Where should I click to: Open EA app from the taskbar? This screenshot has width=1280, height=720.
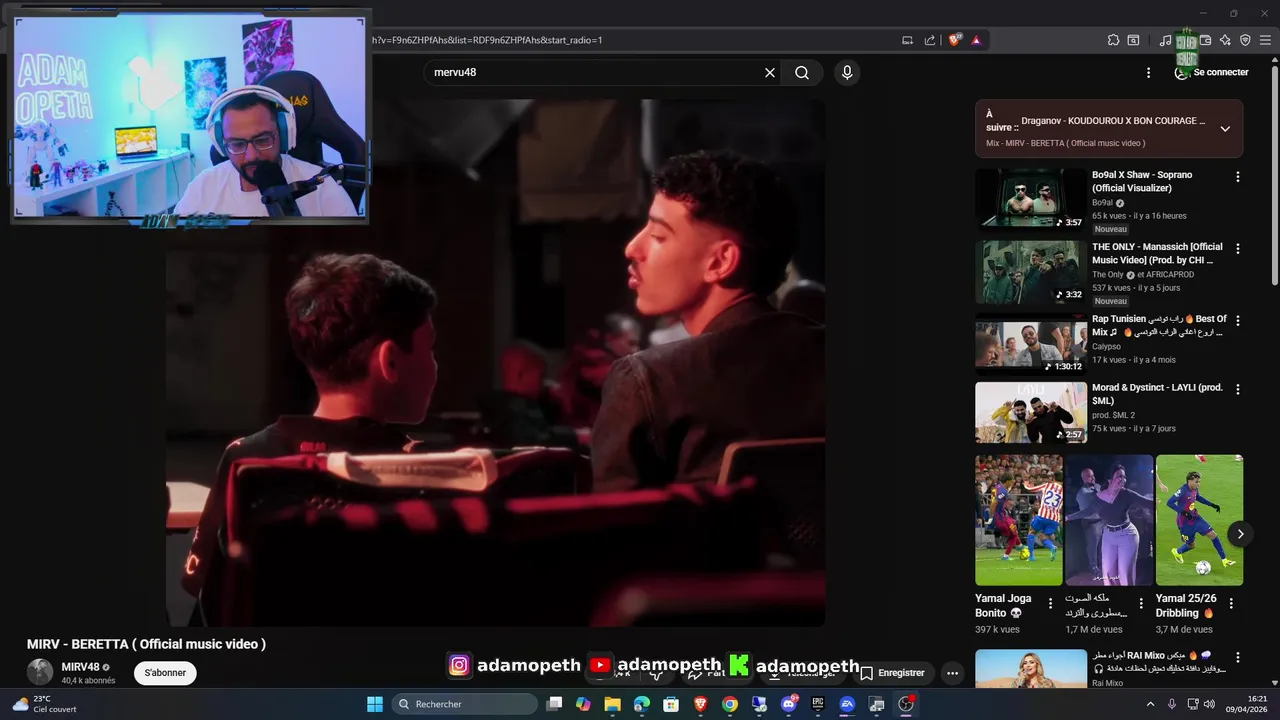point(847,704)
